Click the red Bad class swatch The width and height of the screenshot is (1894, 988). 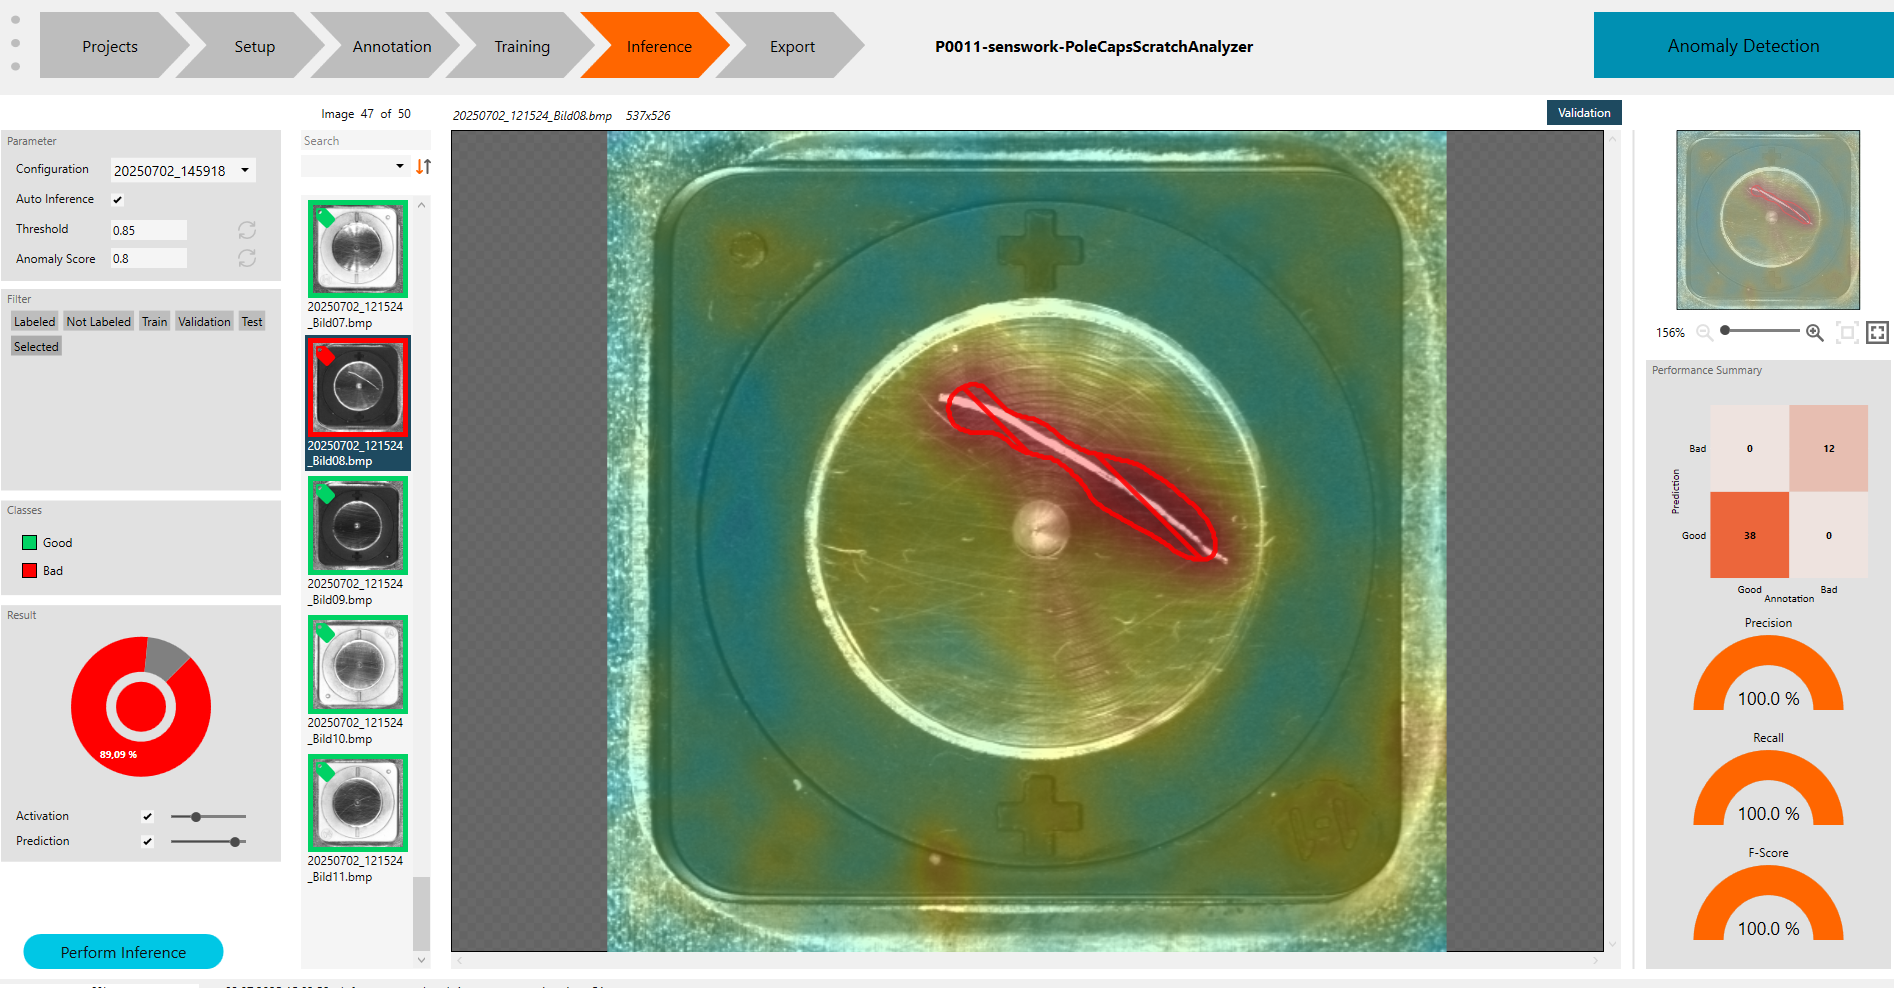coord(30,571)
